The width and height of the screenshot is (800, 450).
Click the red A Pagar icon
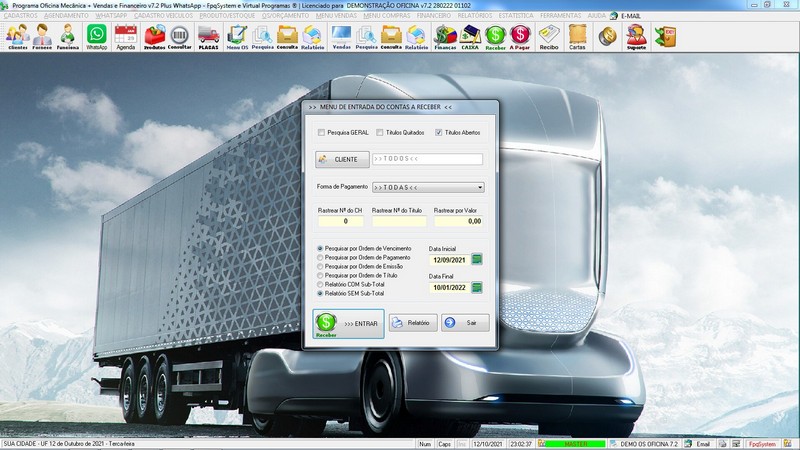coord(520,37)
